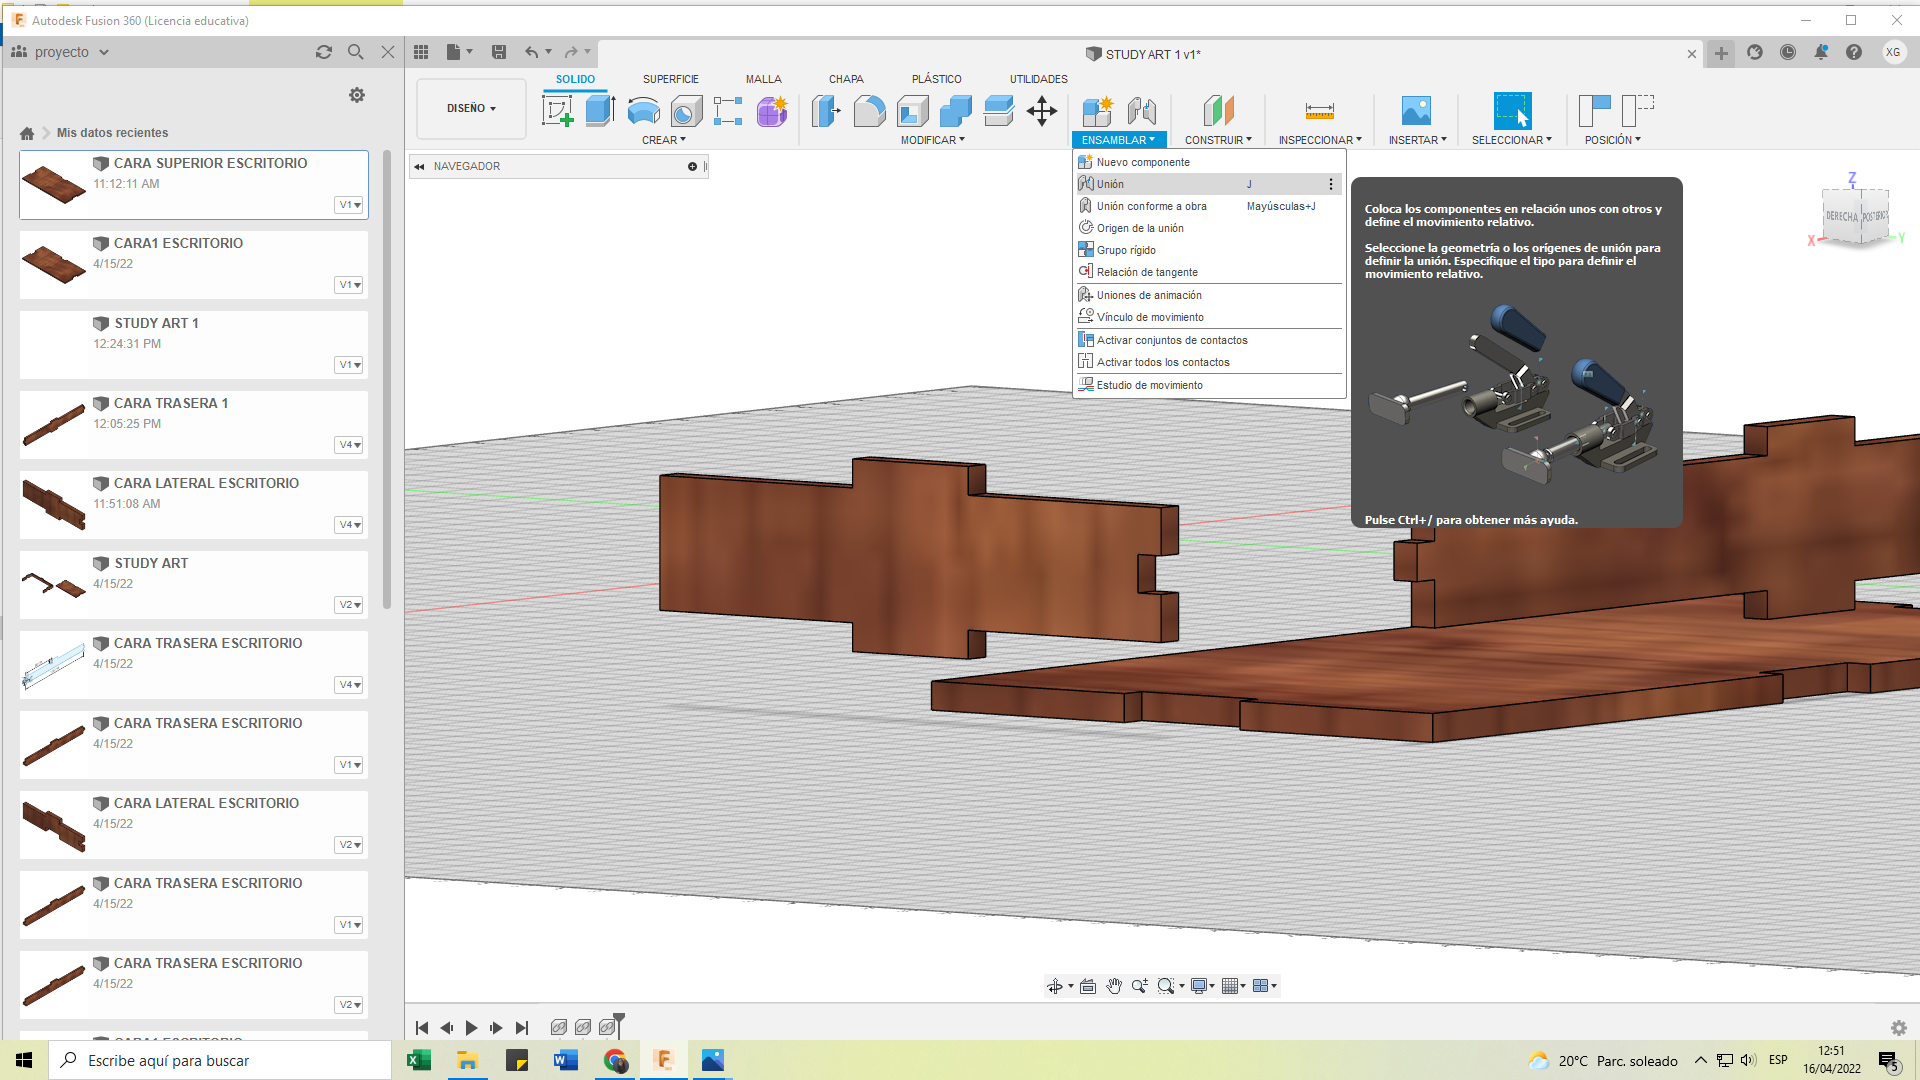Viewport: 1920px width, 1080px height.
Task: Click the Activar todos los contactos icon
Action: (x=1084, y=361)
